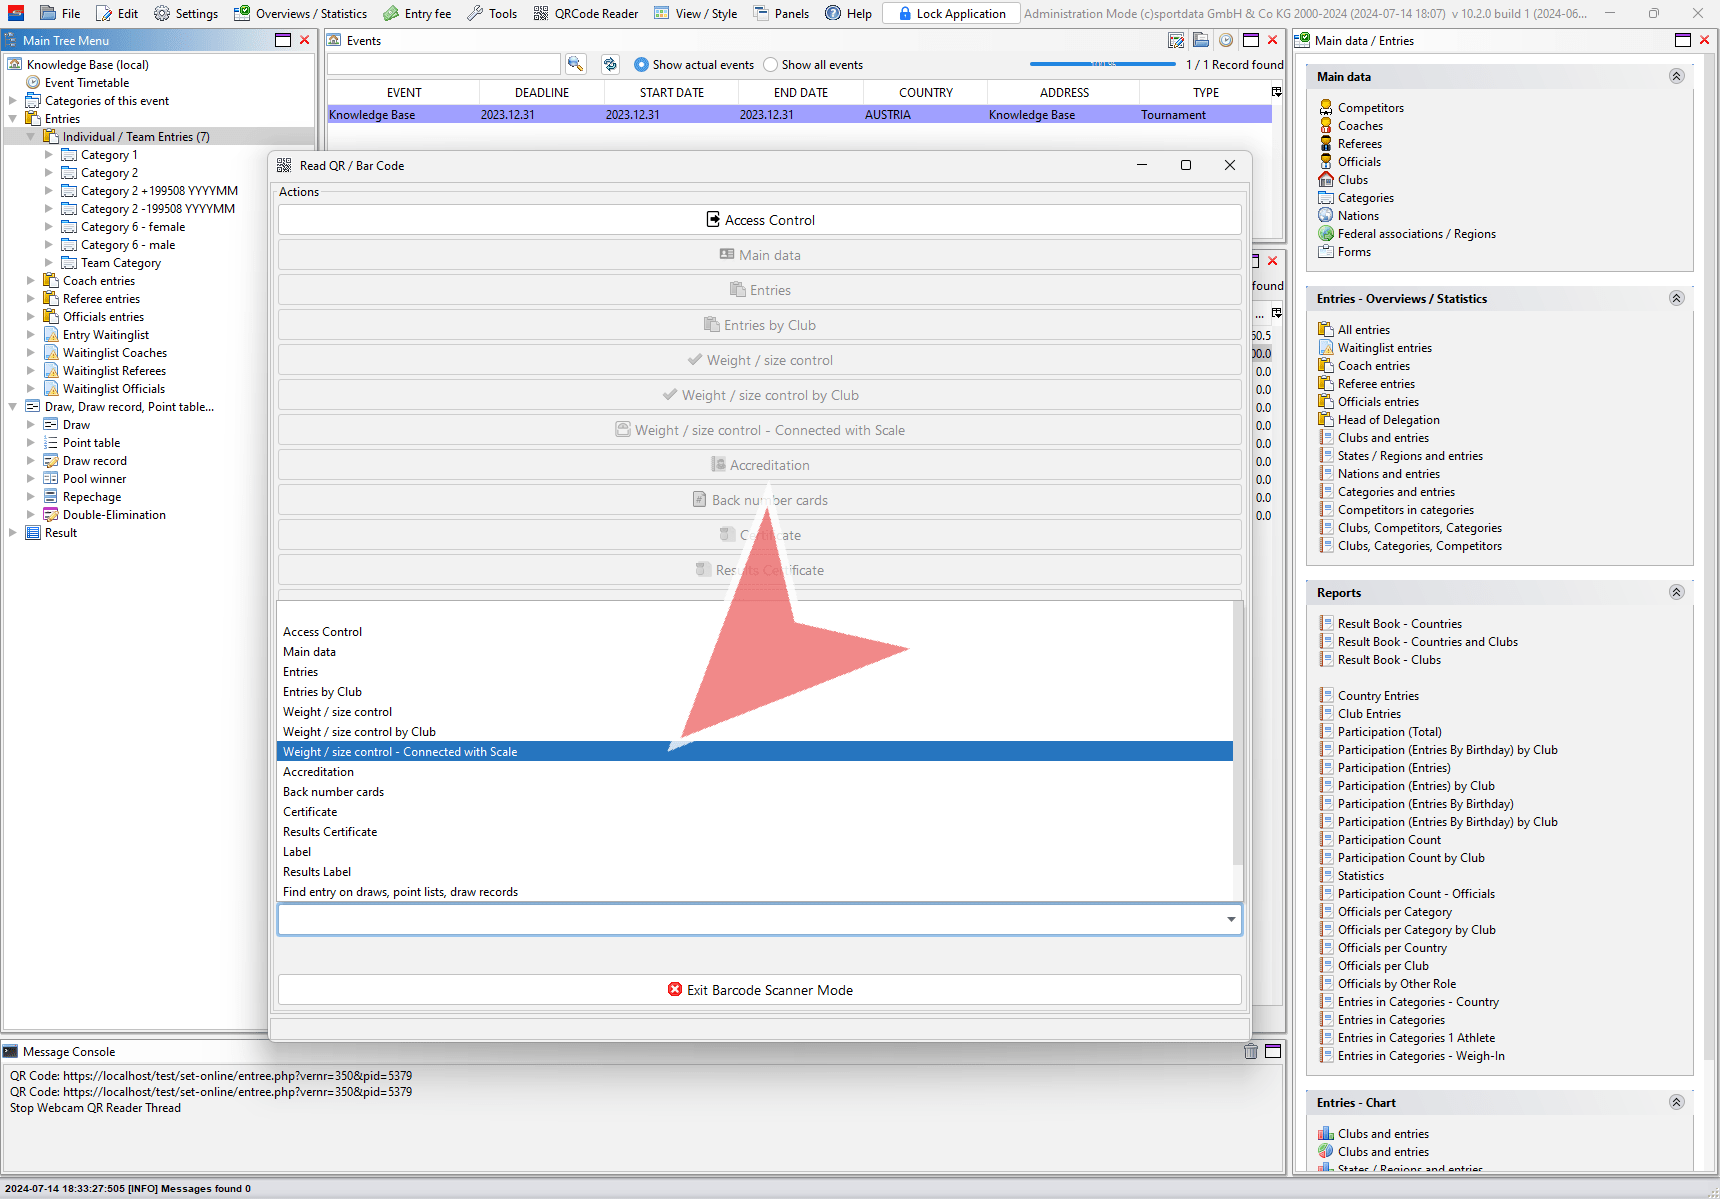Screen dimensions: 1720x1200
Task: Click the Lock Application padlock icon
Action: pos(904,14)
